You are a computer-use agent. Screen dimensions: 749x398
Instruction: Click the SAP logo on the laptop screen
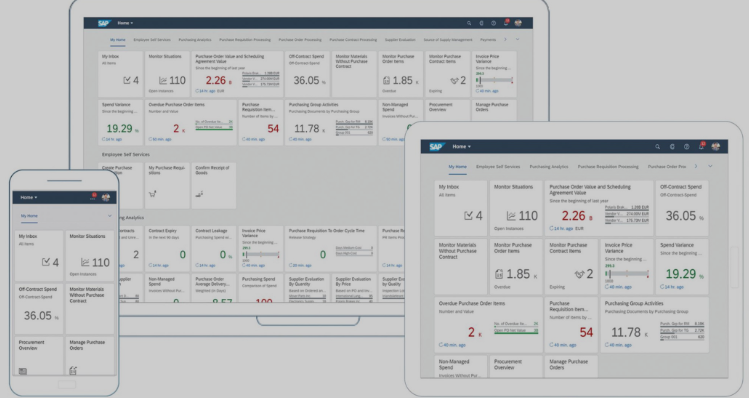pos(104,23)
